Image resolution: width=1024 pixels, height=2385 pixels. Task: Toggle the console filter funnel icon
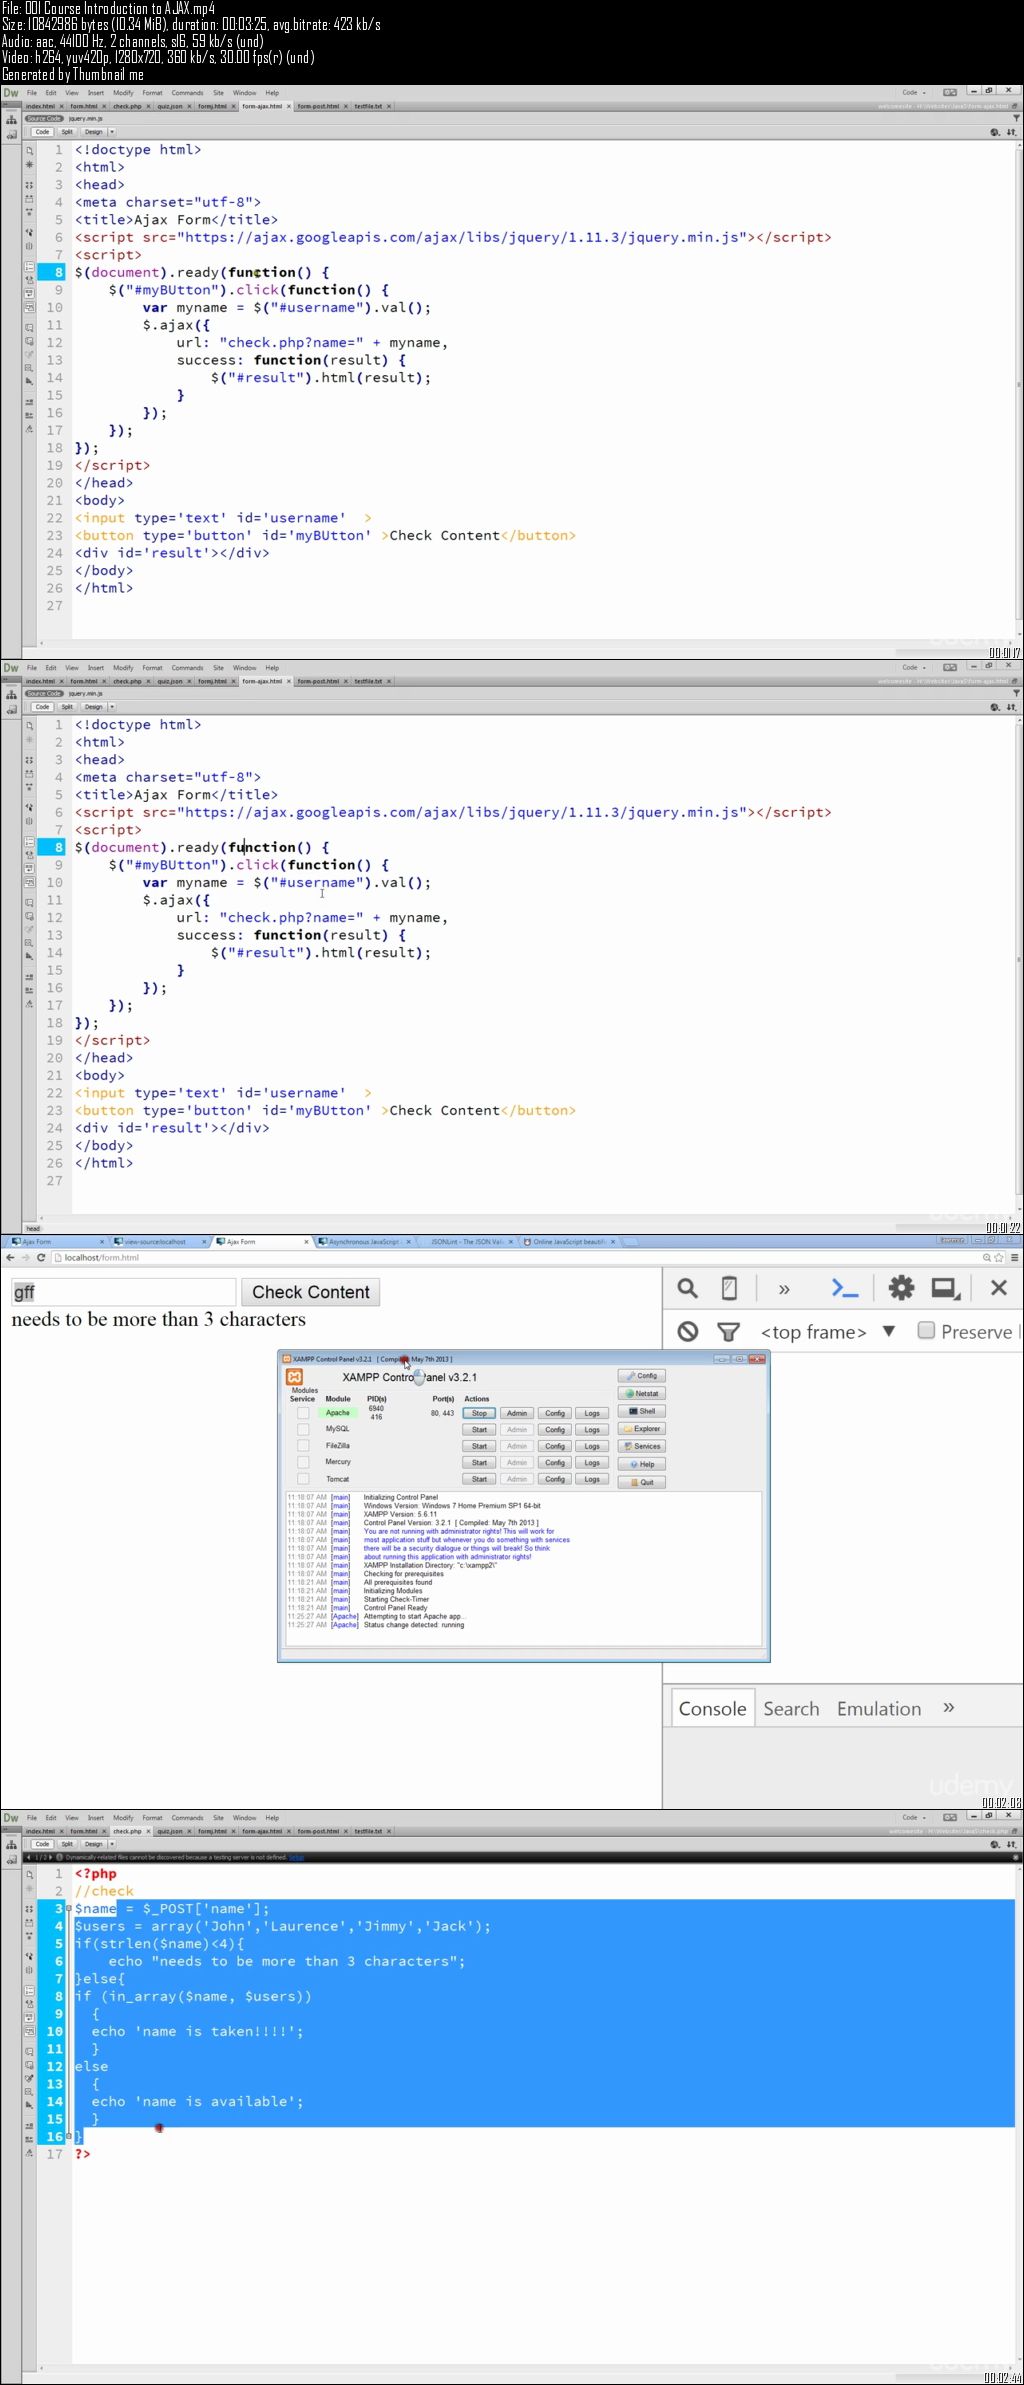click(729, 1331)
